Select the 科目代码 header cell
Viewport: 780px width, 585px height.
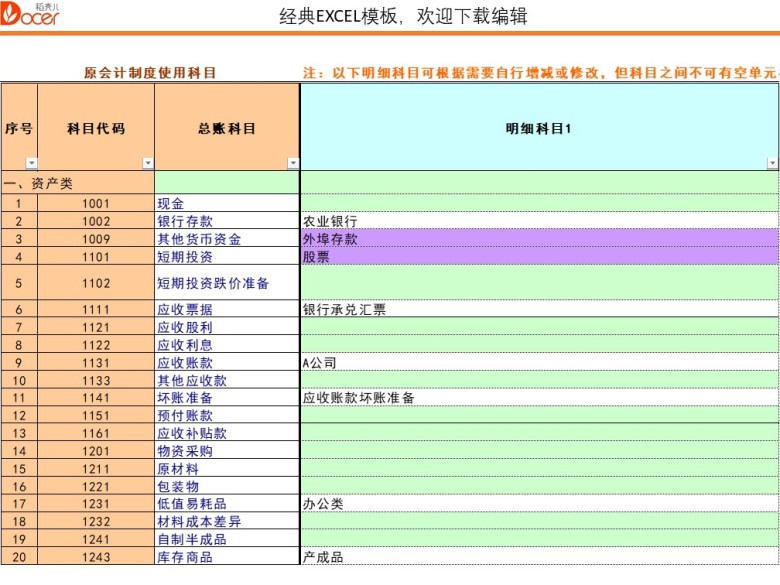[96, 127]
